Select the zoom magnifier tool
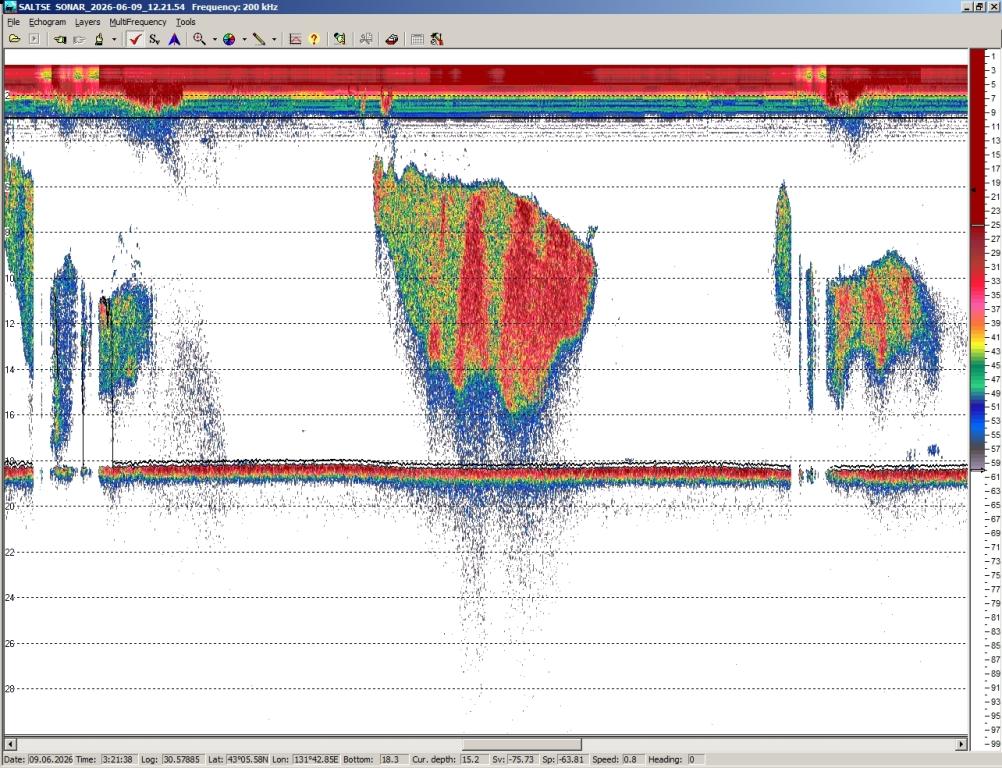This screenshot has height=768, width=1002. point(199,39)
